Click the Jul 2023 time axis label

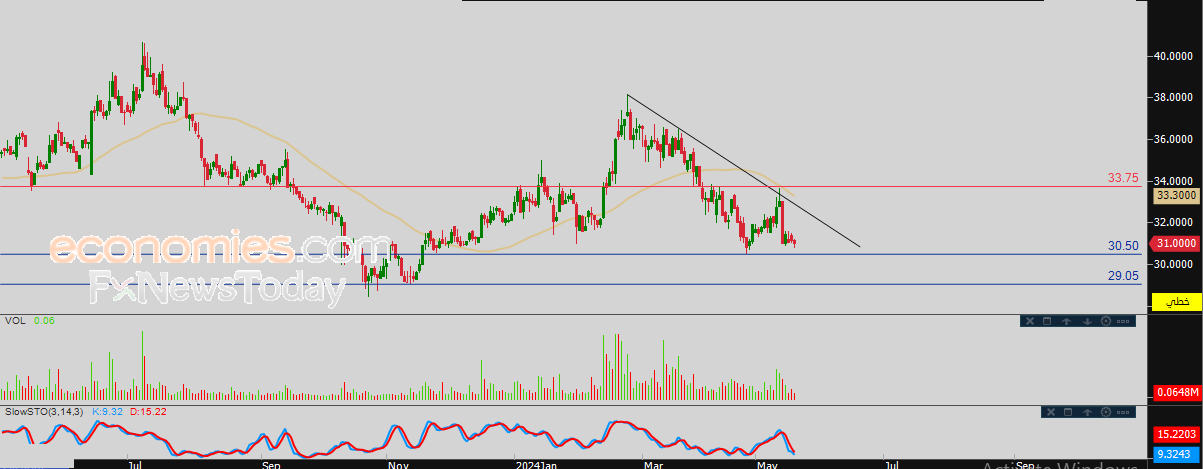(x=134, y=464)
